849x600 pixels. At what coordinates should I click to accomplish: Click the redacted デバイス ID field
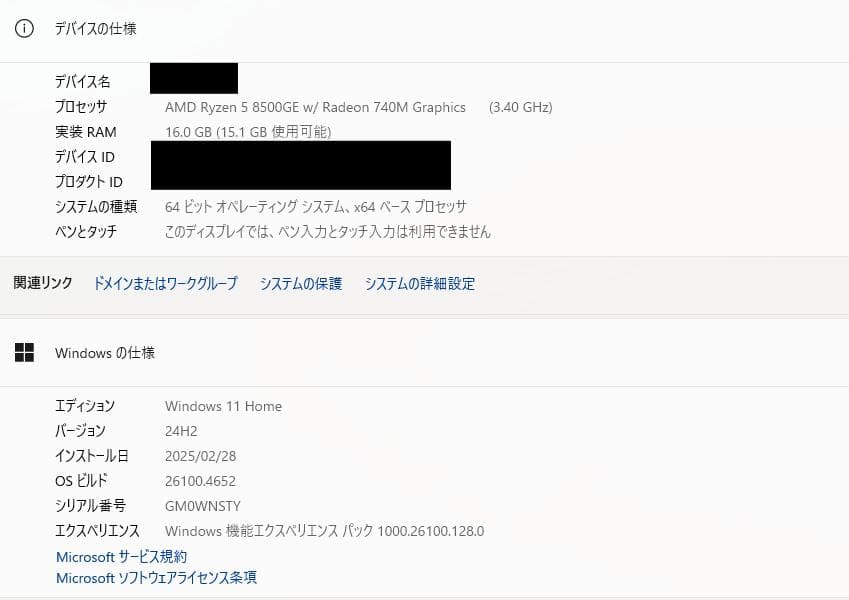[x=300, y=157]
